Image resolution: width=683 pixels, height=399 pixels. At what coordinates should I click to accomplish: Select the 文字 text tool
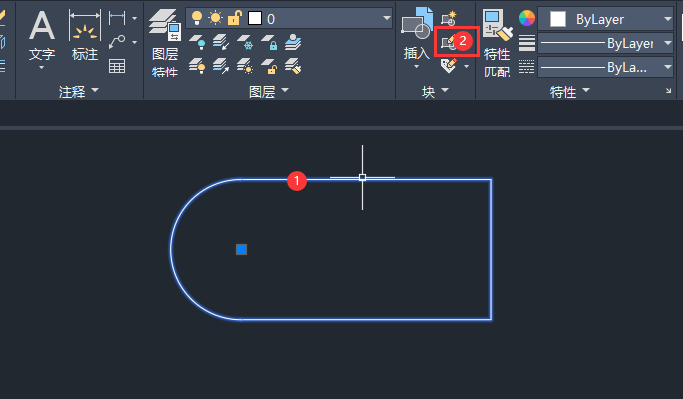coord(42,37)
